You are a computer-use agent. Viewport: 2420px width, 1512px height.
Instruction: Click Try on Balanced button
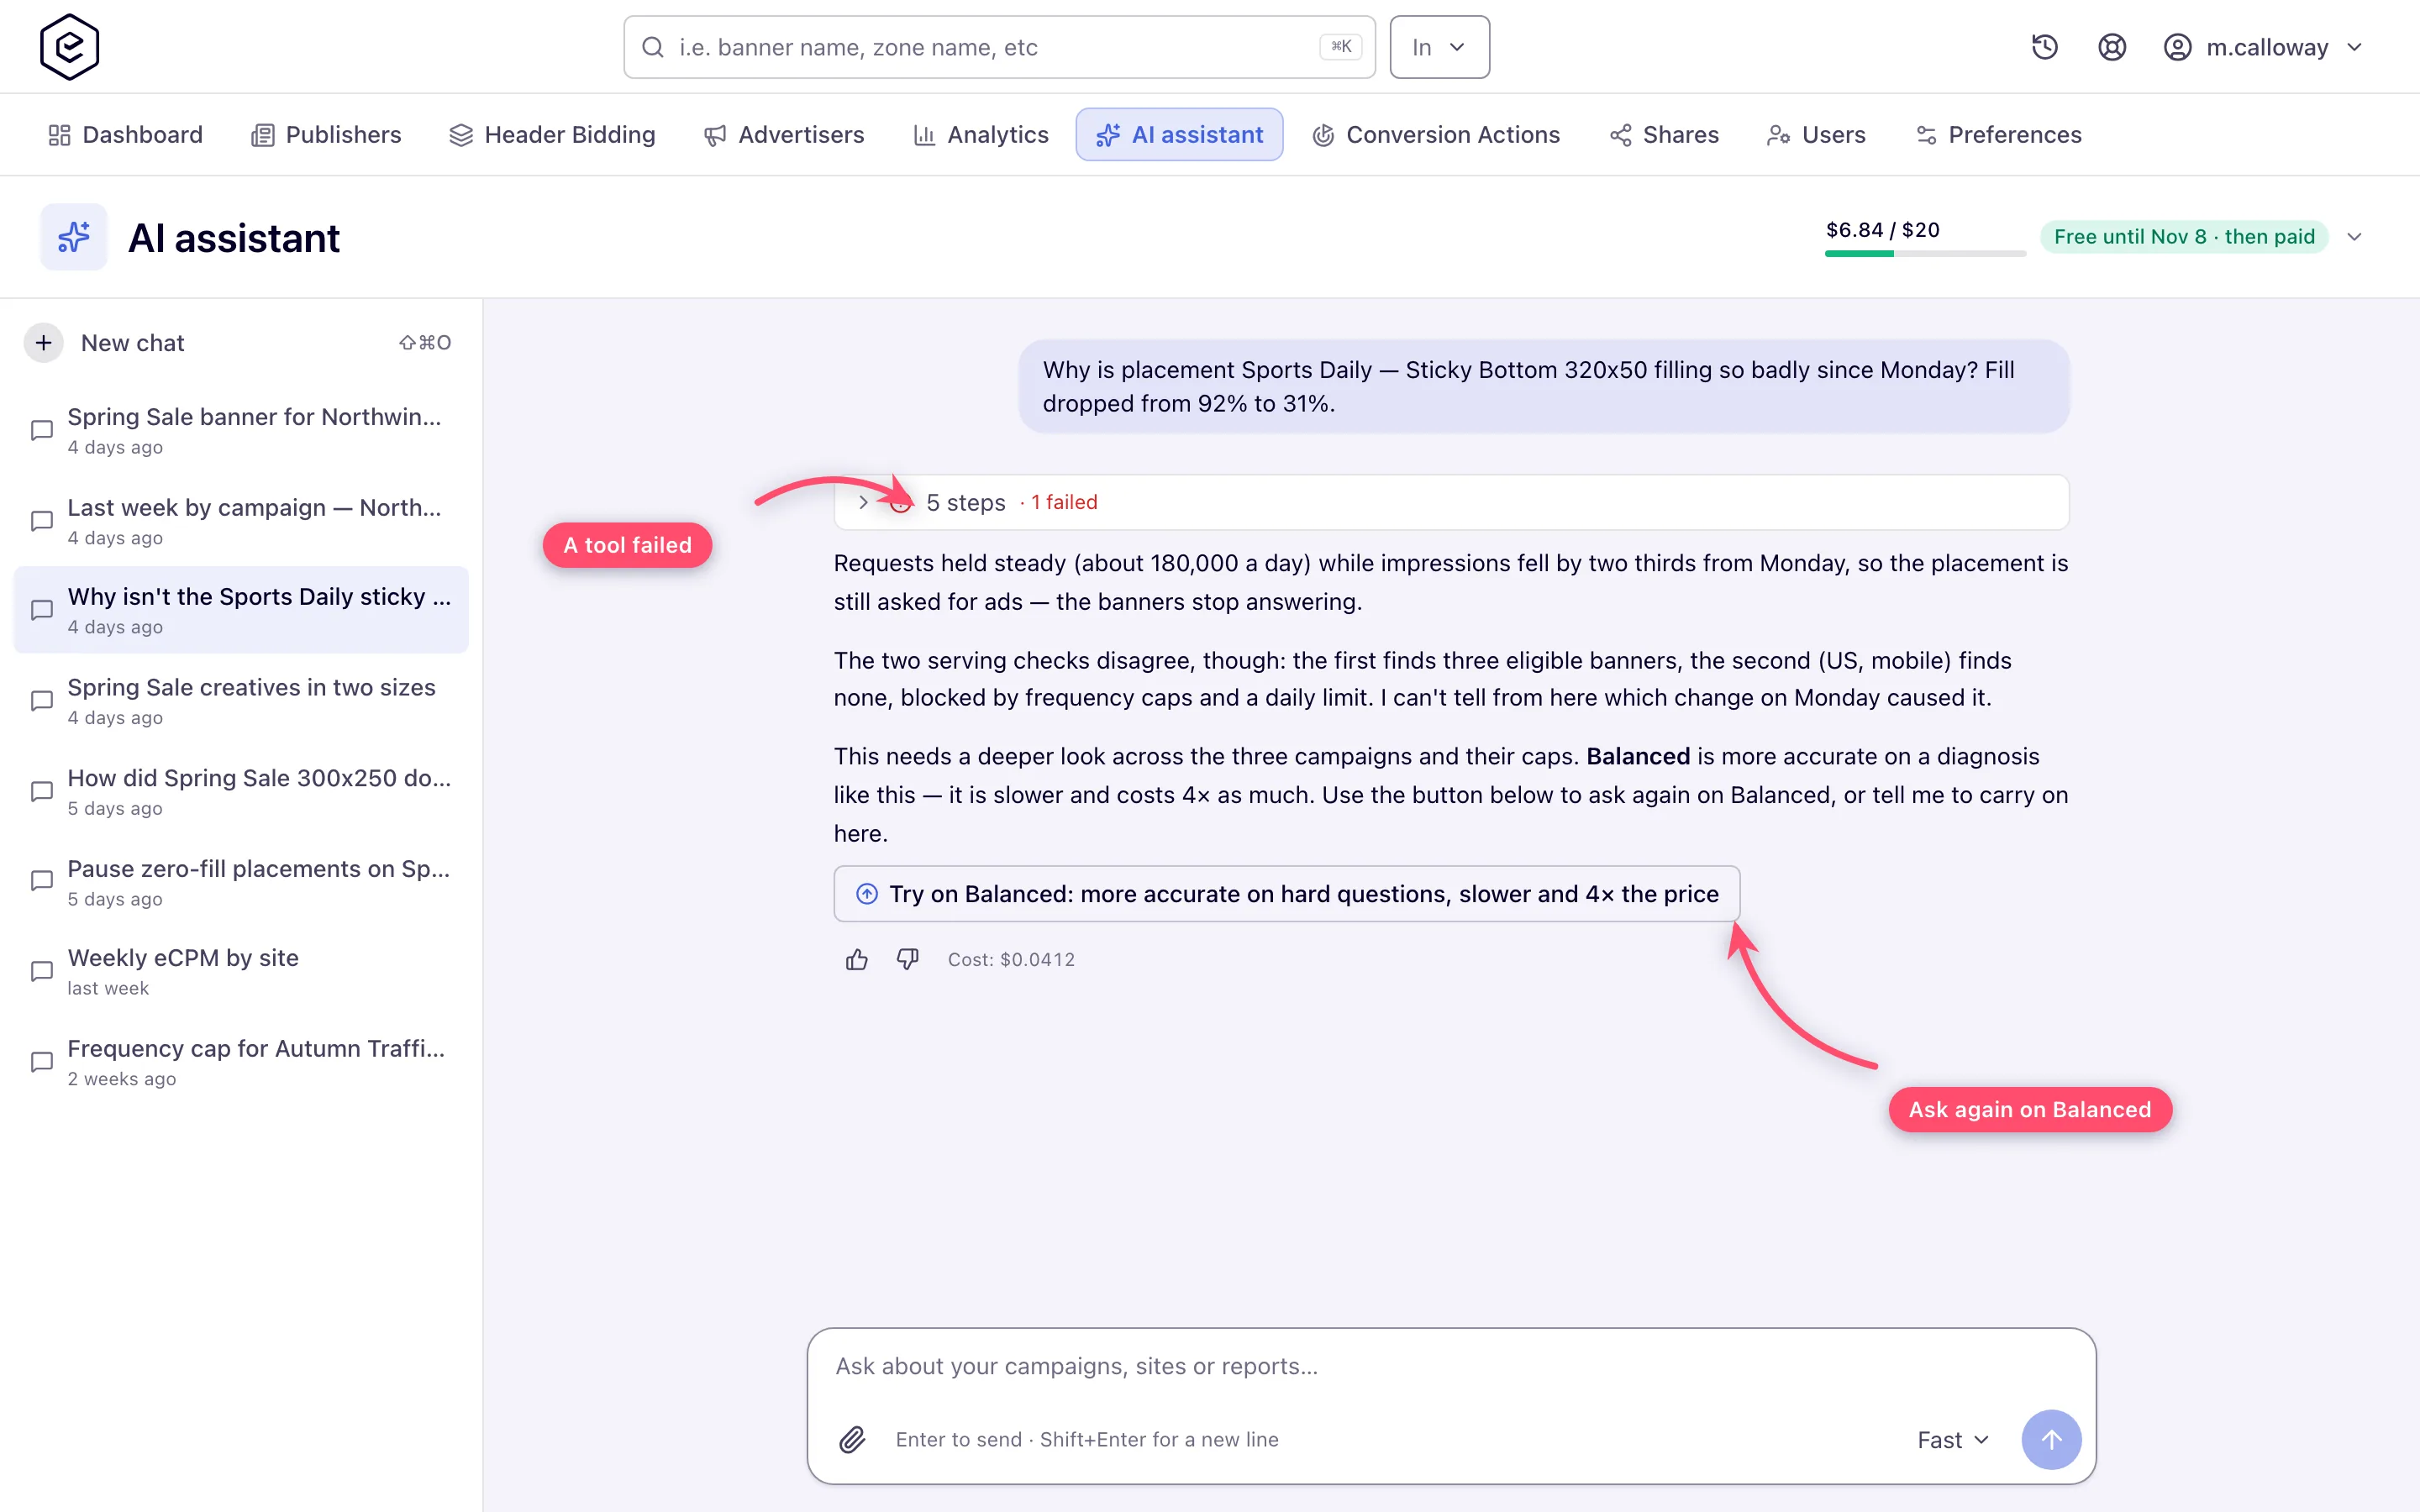[x=1287, y=894]
